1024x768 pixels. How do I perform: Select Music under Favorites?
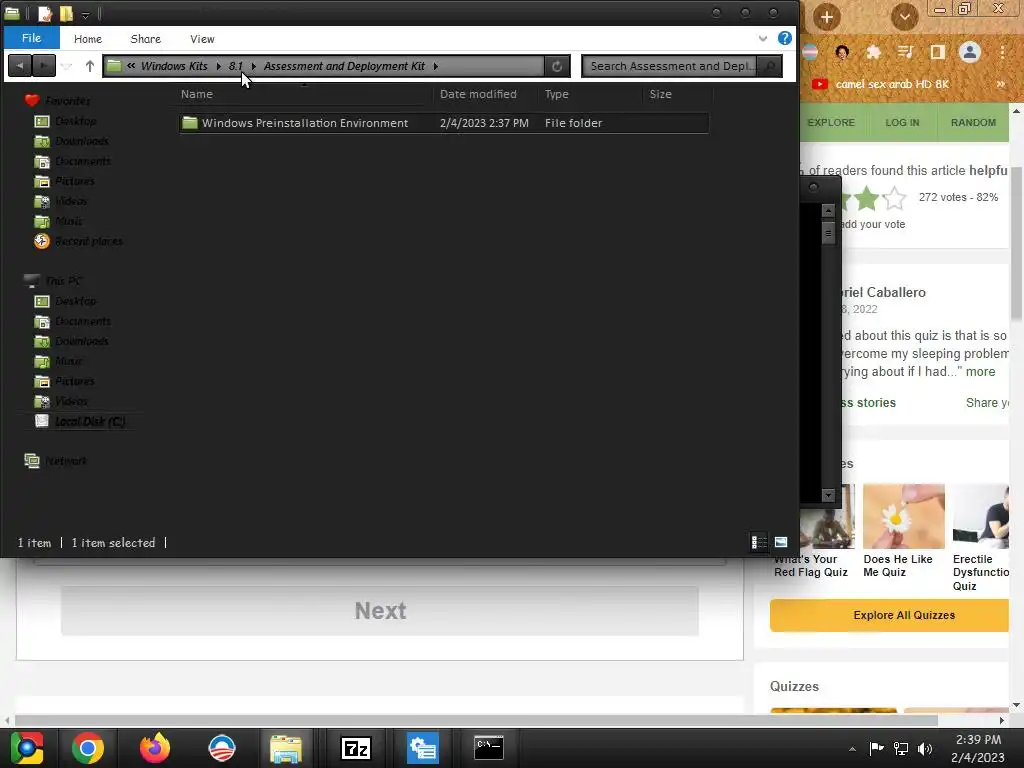68,221
